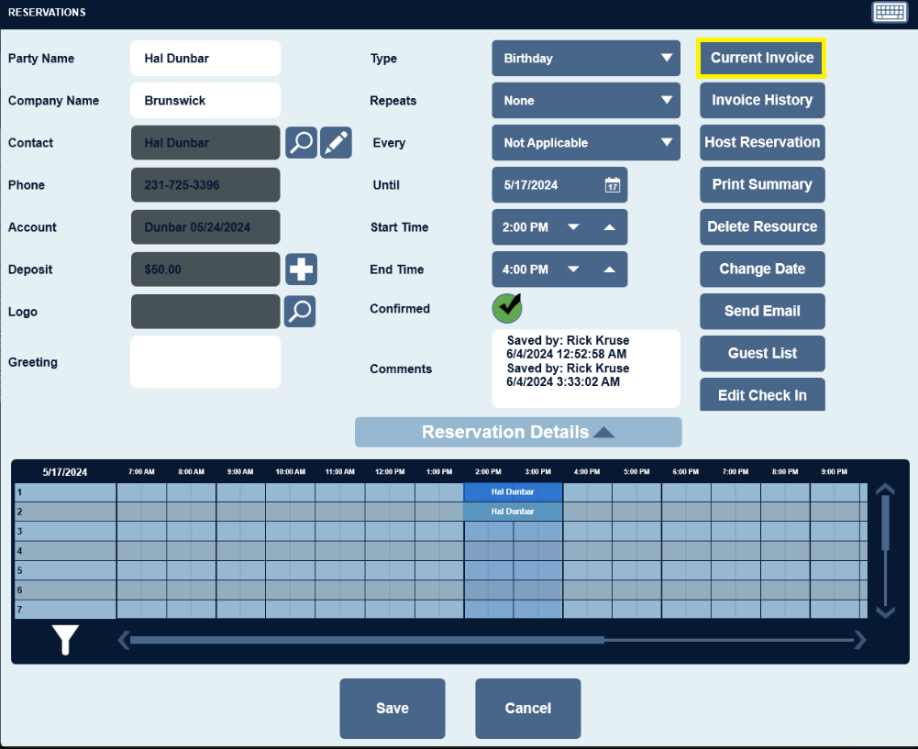Viewport: 918px width, 749px height.
Task: Click the Send Email button
Action: click(762, 311)
